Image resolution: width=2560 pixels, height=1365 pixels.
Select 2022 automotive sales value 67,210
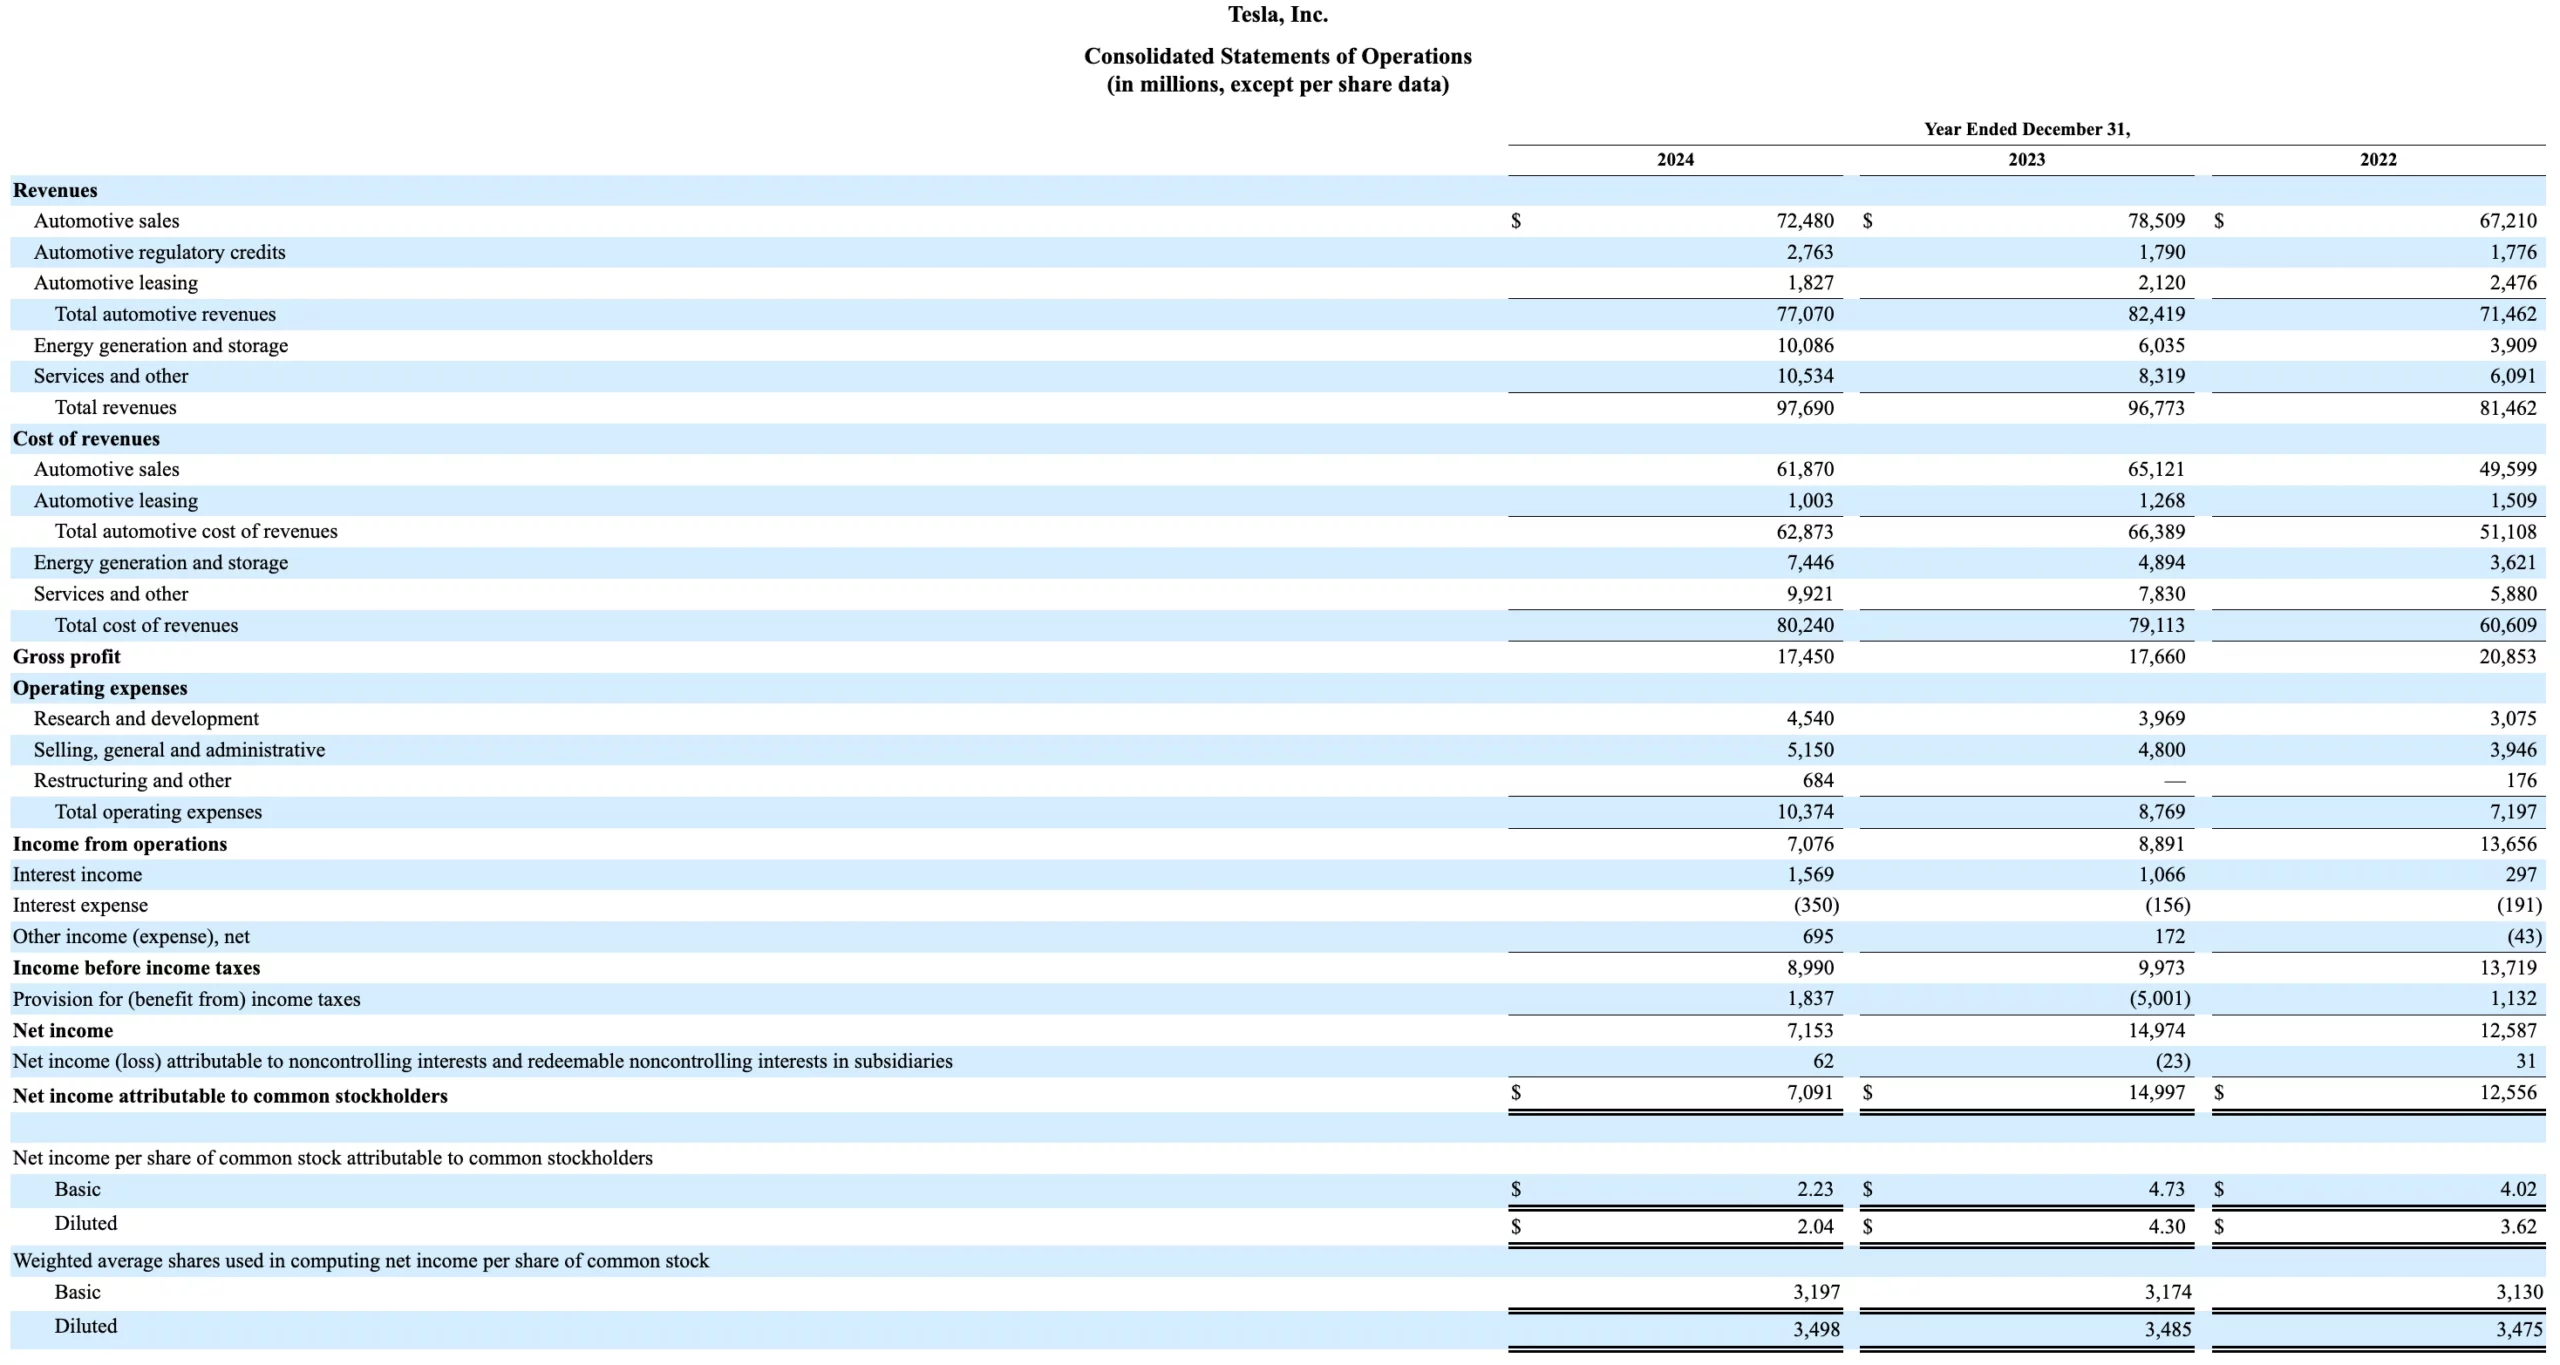(2508, 221)
